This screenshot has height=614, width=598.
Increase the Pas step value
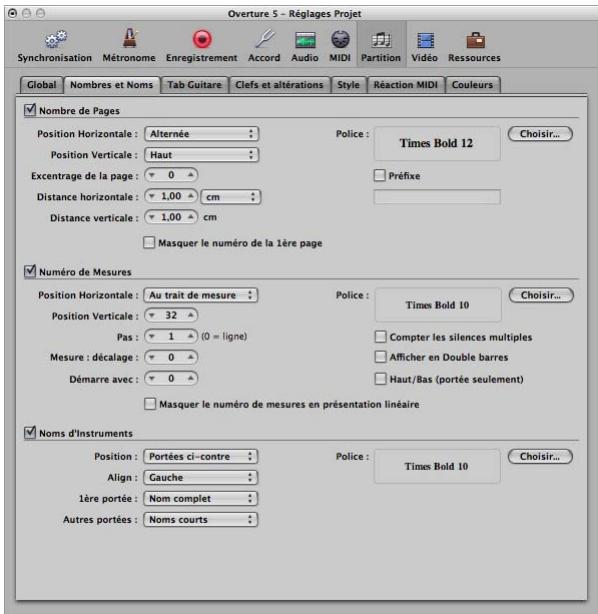191,336
